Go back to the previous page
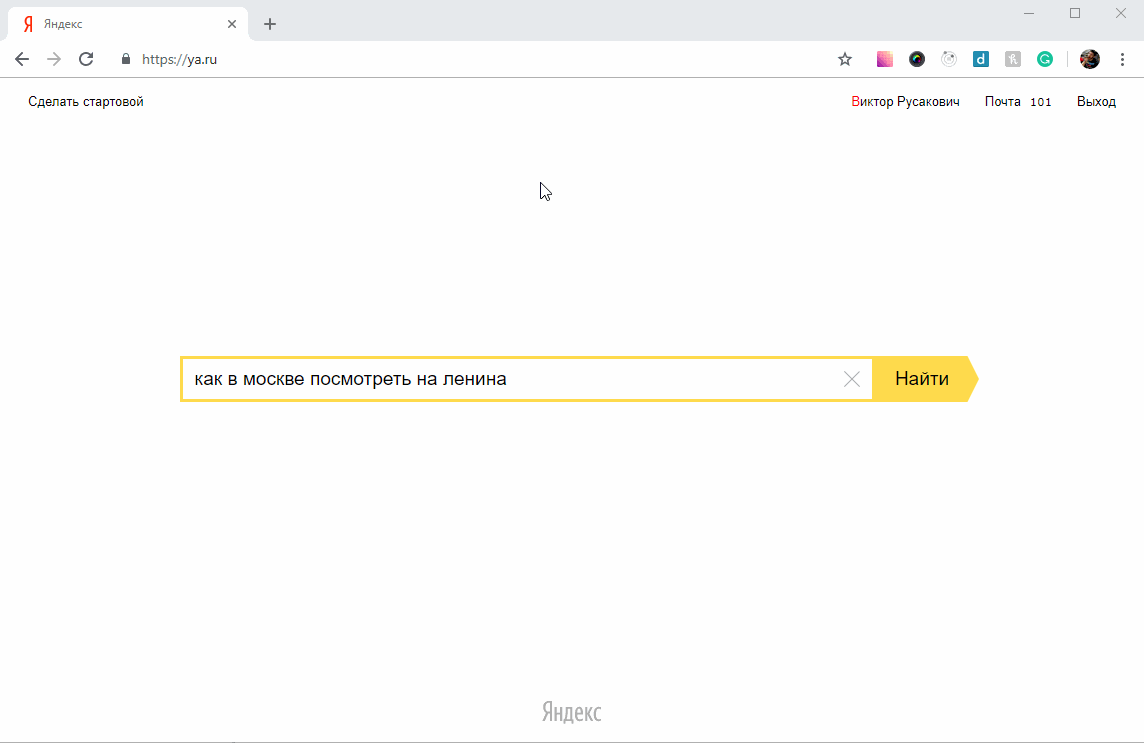This screenshot has width=1144, height=743. pyautogui.click(x=22, y=59)
